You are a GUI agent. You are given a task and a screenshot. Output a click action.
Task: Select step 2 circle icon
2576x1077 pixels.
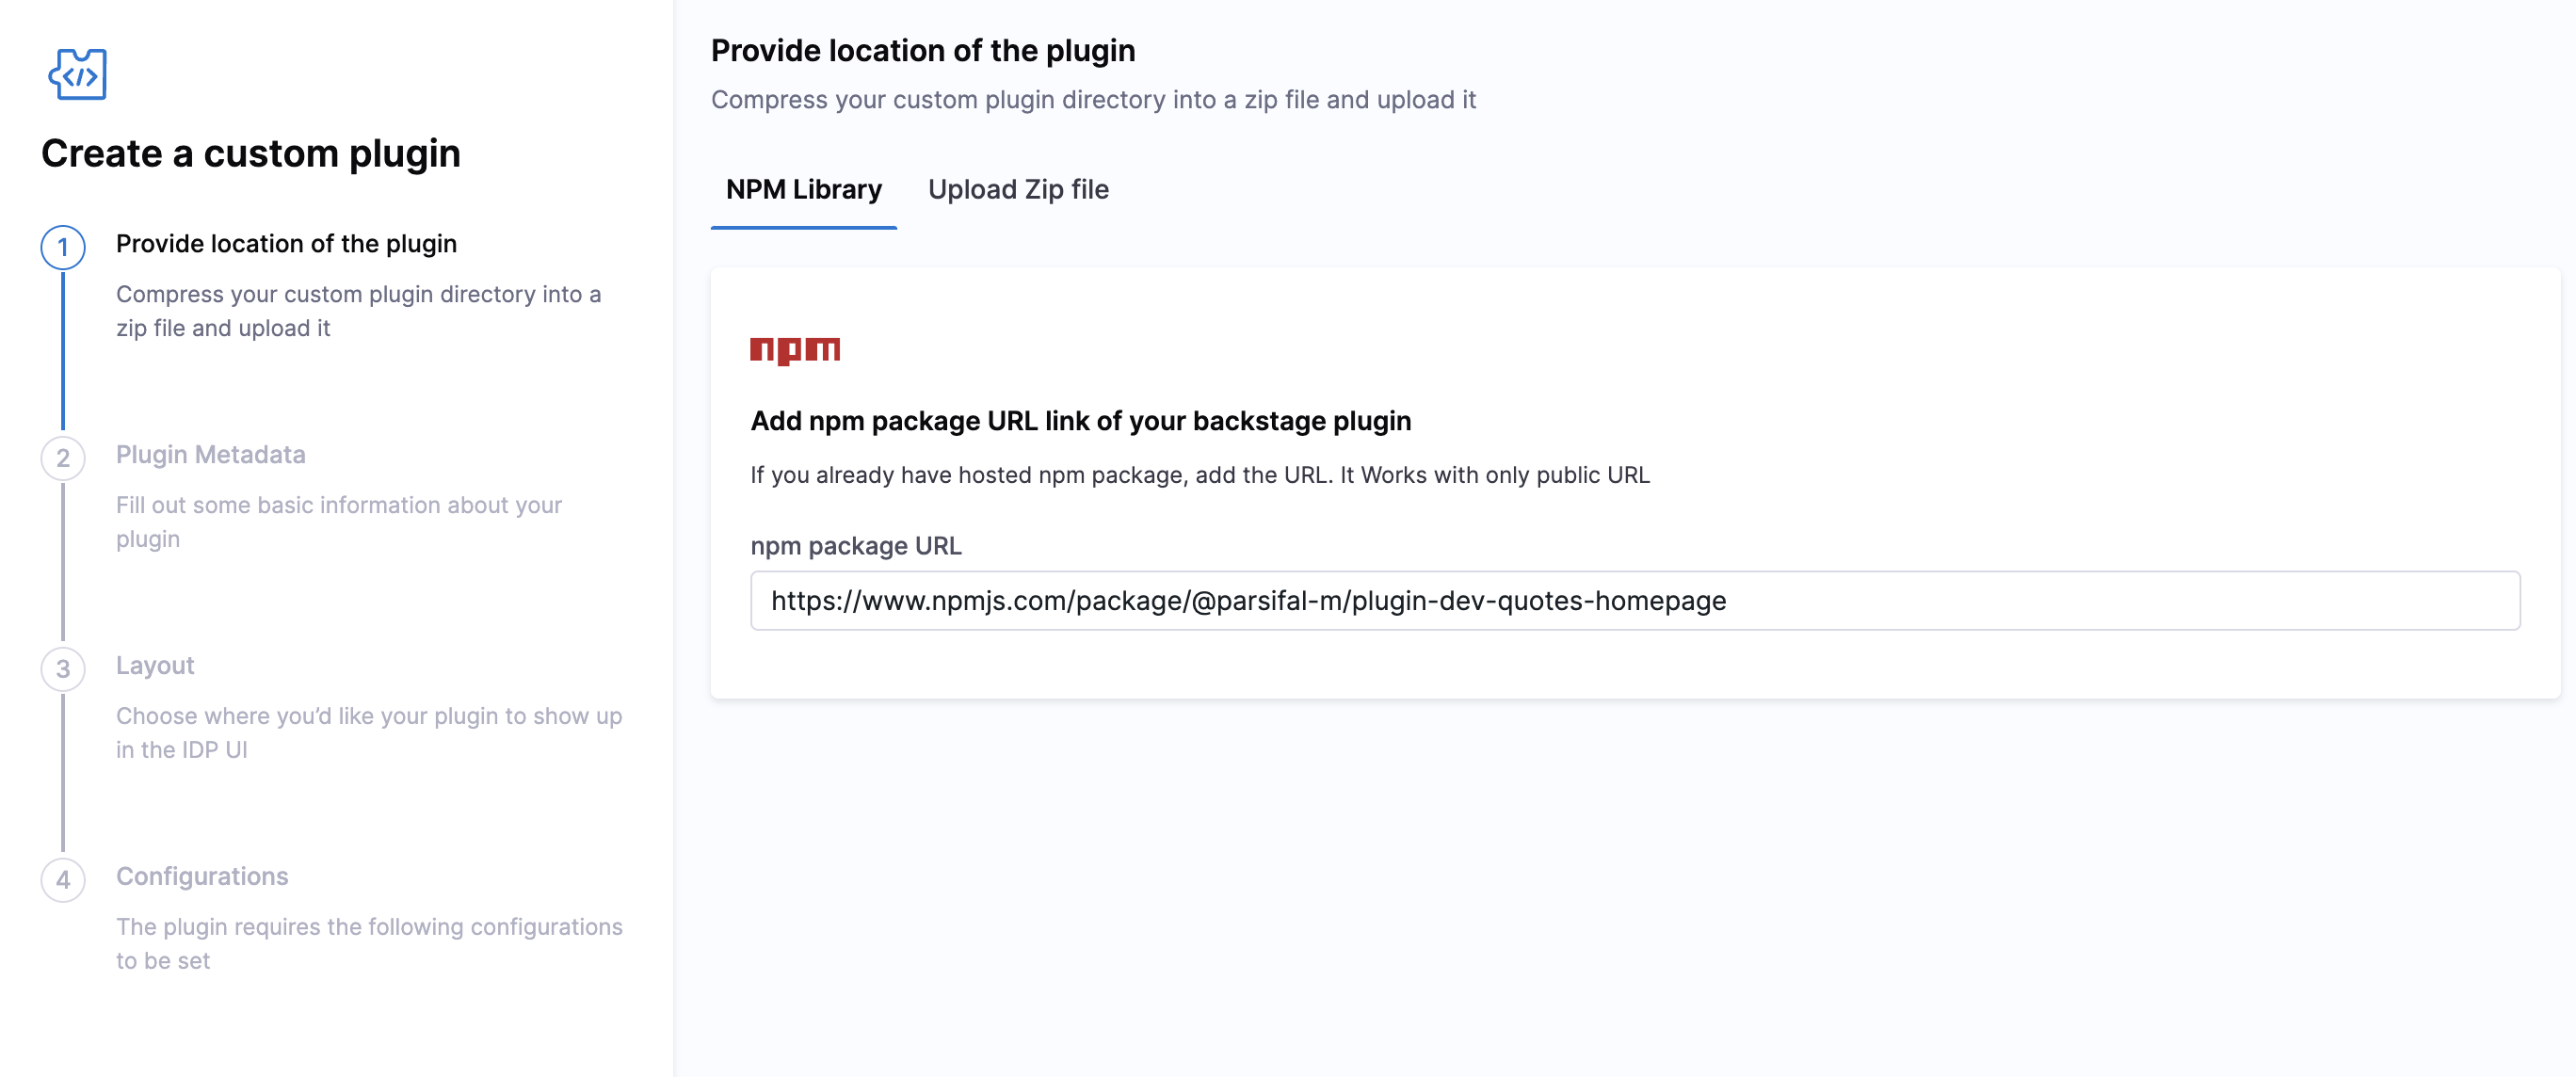63,458
